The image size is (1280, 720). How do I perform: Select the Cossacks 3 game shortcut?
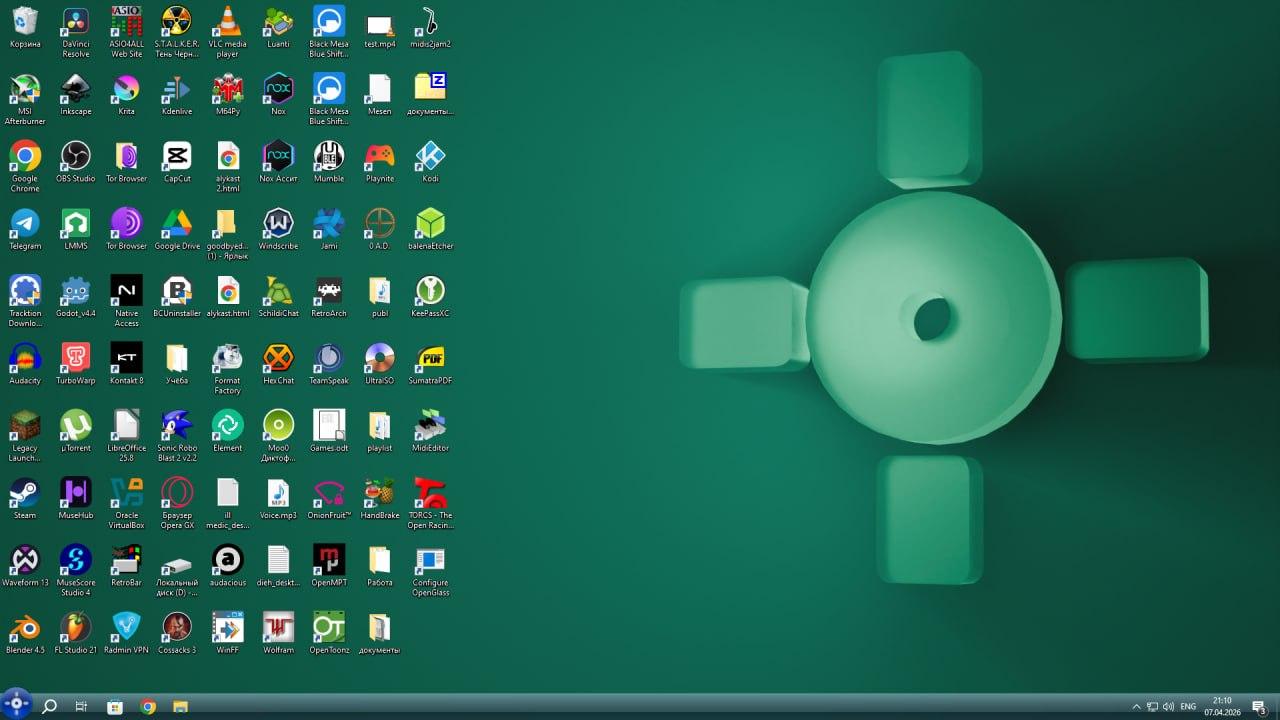[176, 632]
